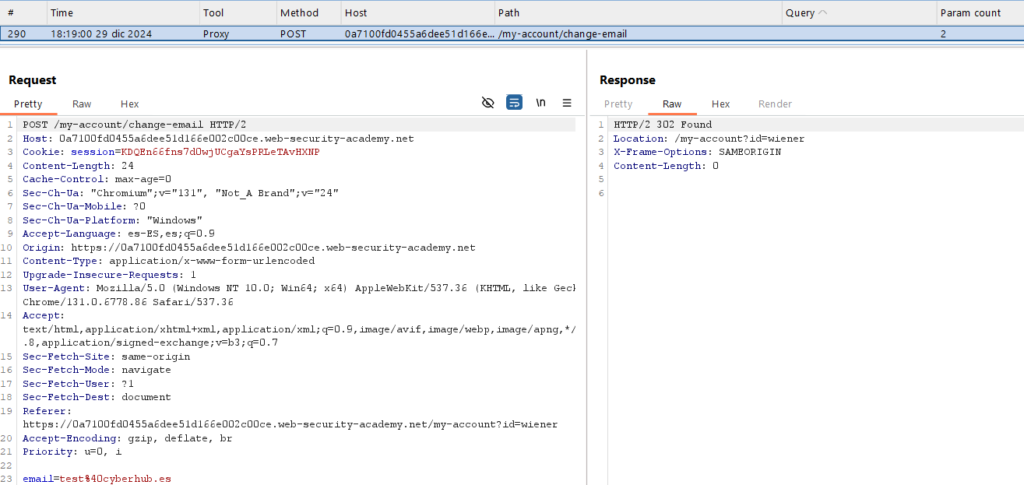Click the Upgrade-Insecure-Requests: 1 line
1024x485 pixels.
tap(109, 275)
